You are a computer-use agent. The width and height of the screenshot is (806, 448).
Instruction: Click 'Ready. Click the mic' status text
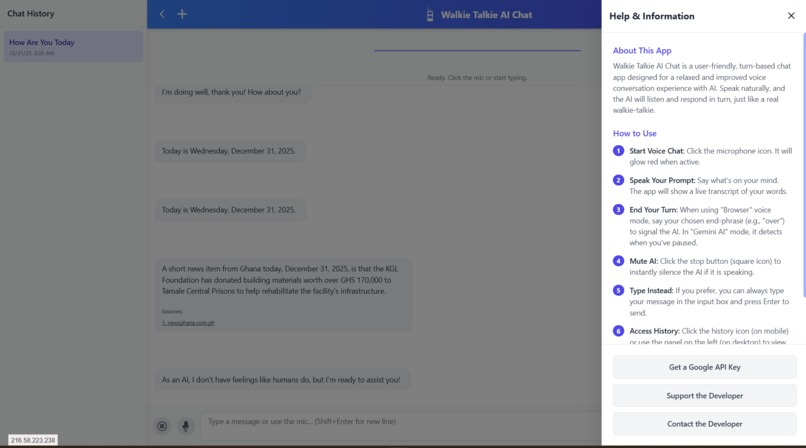(477, 78)
